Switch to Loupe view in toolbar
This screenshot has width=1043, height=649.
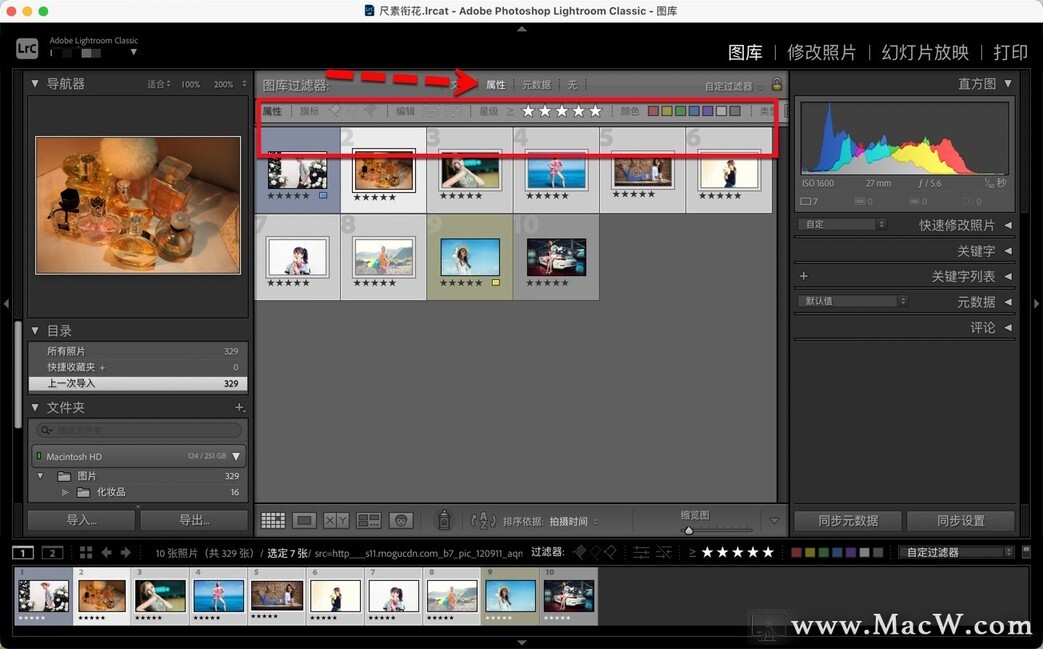(x=305, y=521)
